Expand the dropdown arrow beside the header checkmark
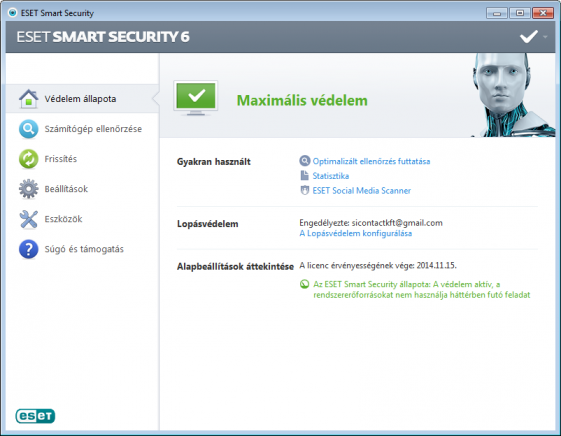The image size is (561, 436). [x=545, y=37]
